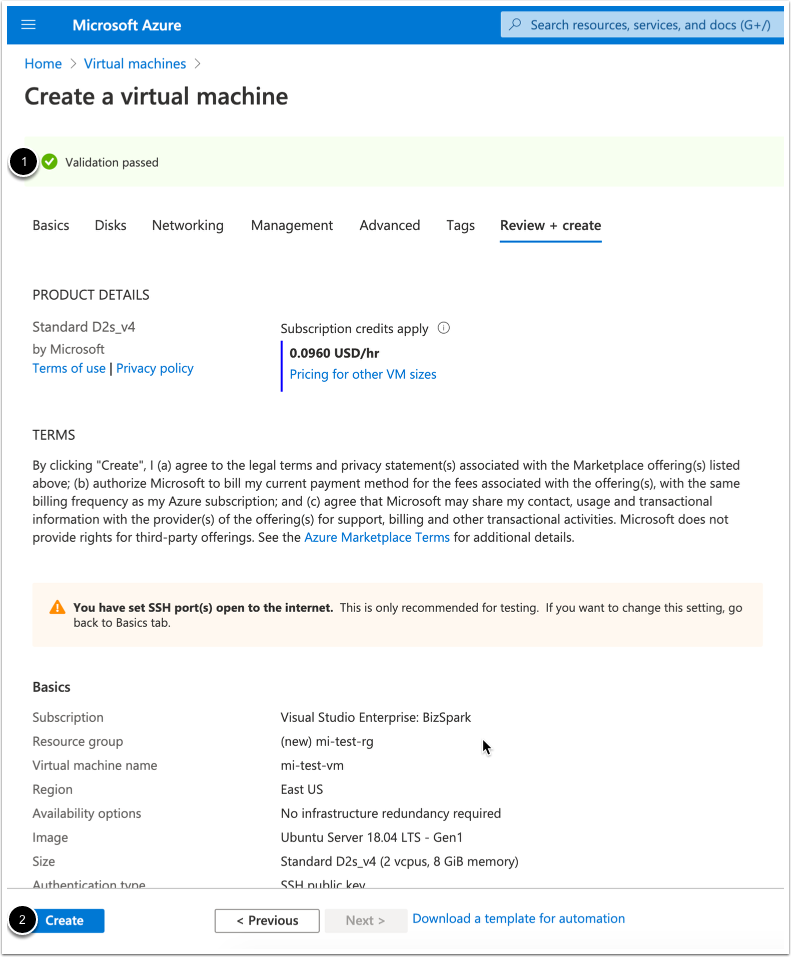
Task: Click the Size label in Basics
Action: coord(43,861)
